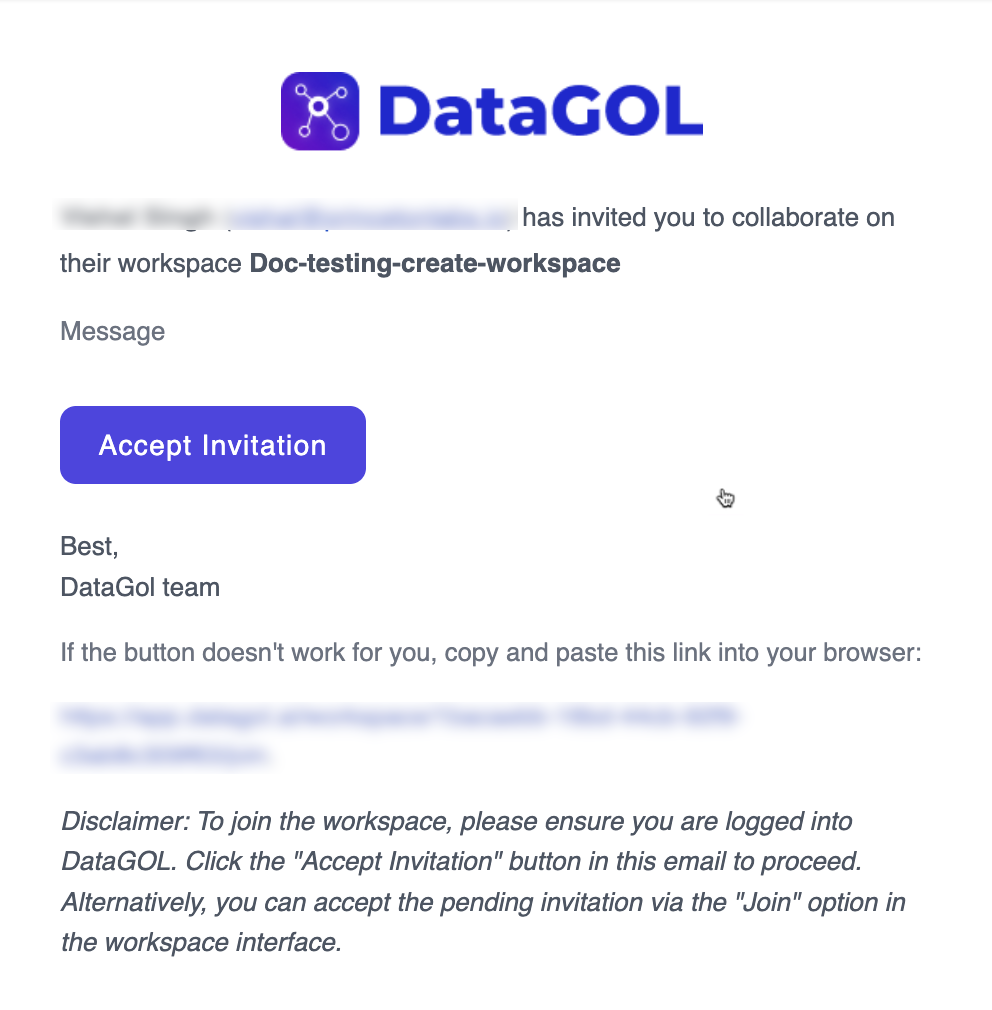Click the 'DataGol team' signature
Viewport: 992px width, 1010px height.
pyautogui.click(x=140, y=587)
